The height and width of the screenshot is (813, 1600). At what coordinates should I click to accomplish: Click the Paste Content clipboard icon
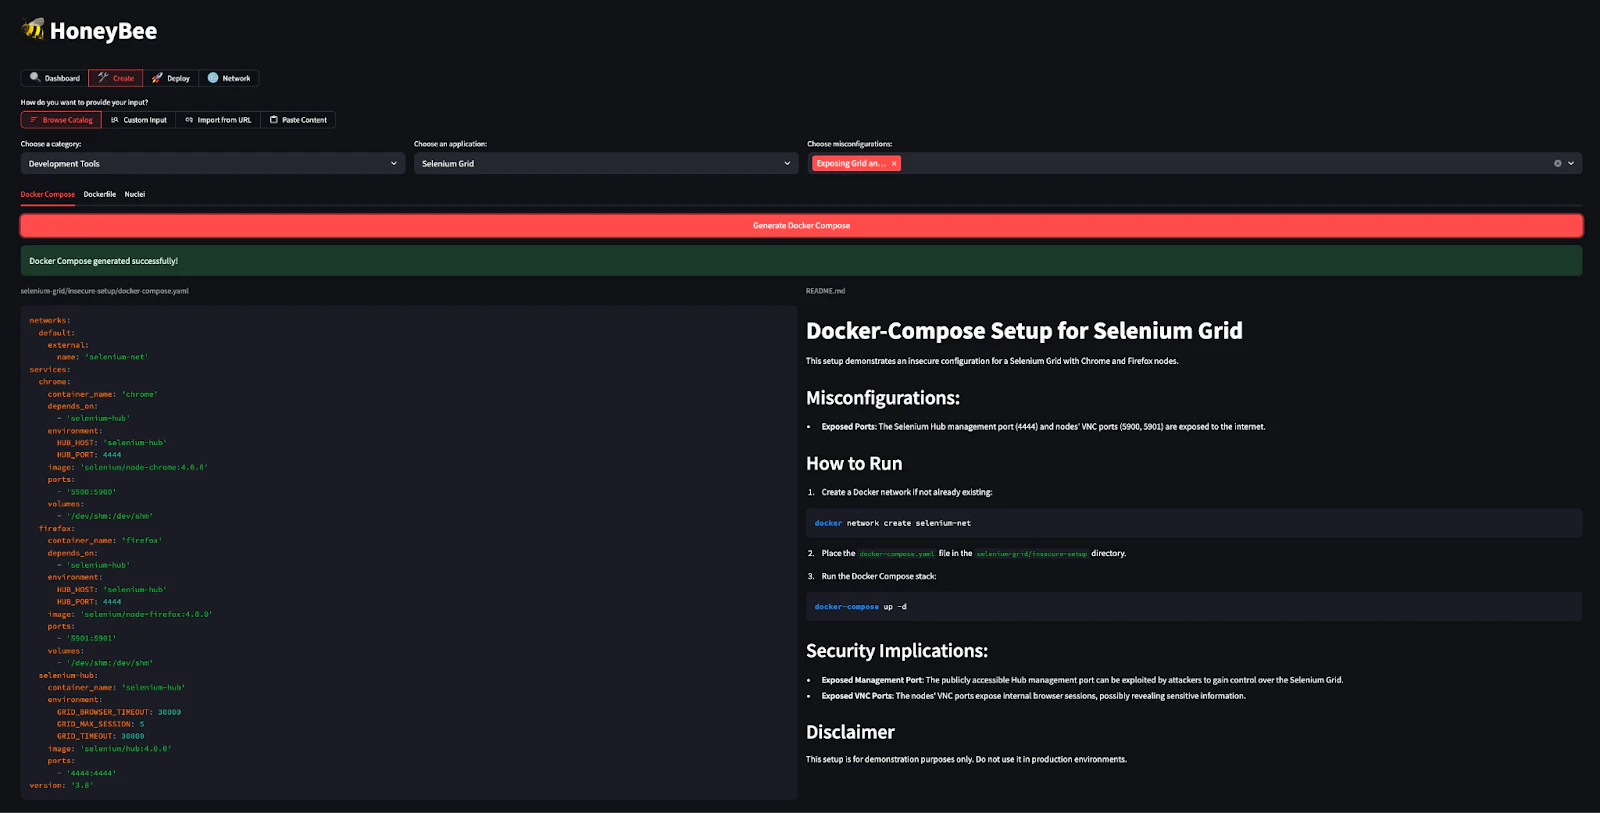274,120
